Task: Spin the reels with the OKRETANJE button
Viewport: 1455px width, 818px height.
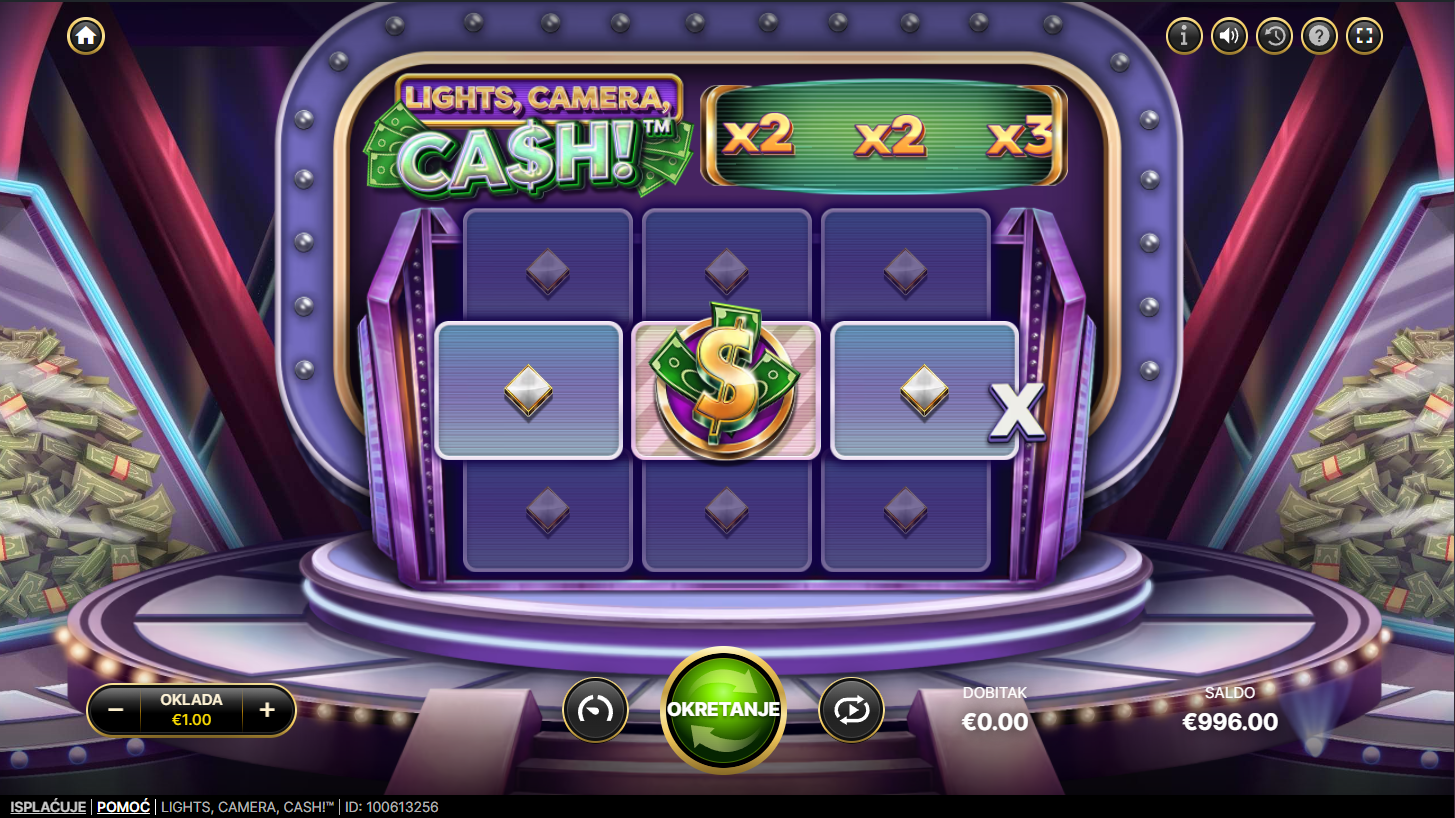Action: [723, 710]
